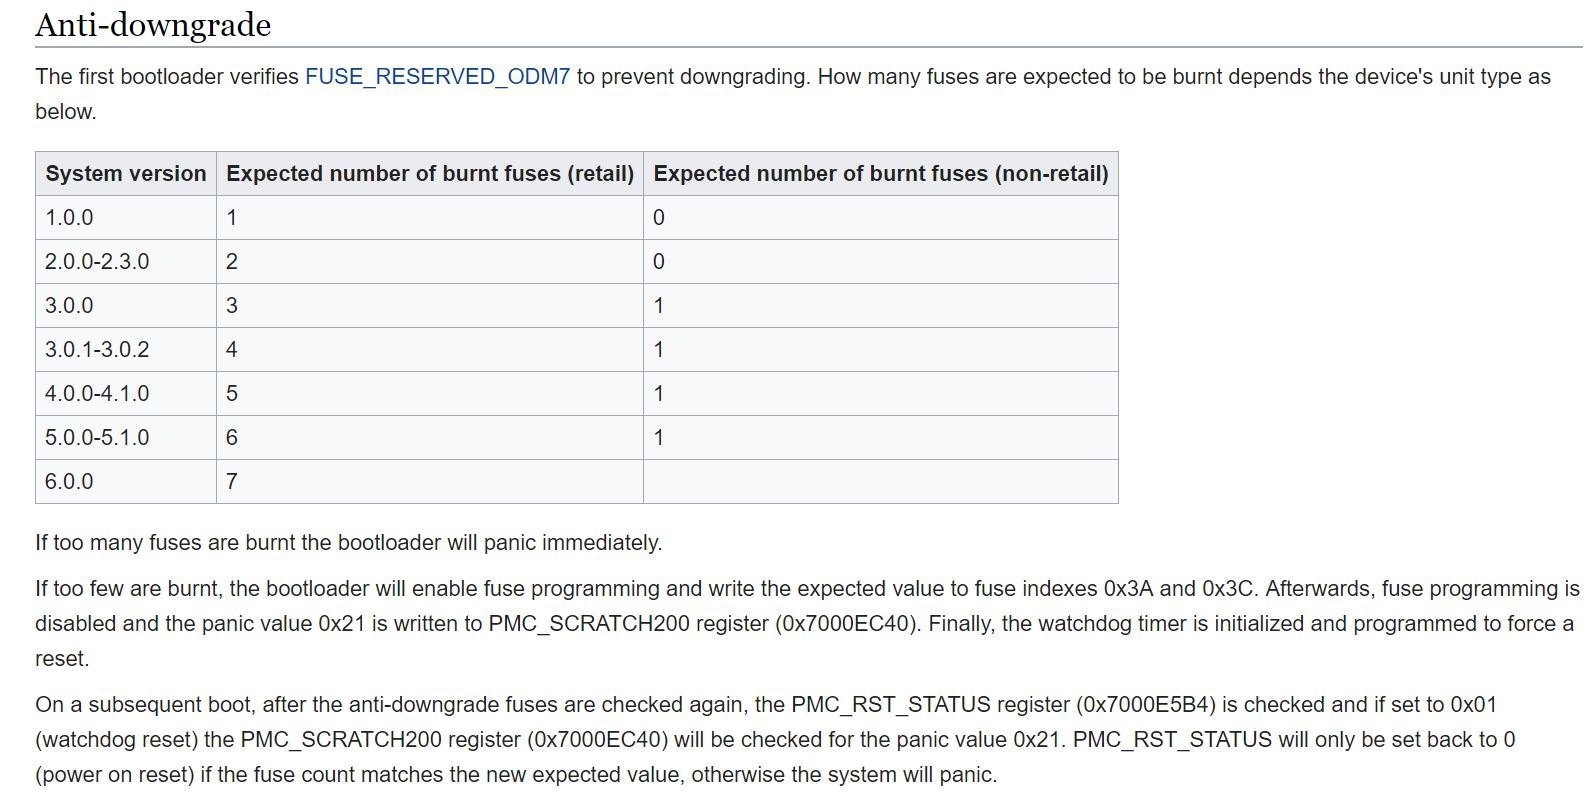Select the 4.0.0-4.1.0 version cell
The height and width of the screenshot is (796, 1588).
click(126, 394)
